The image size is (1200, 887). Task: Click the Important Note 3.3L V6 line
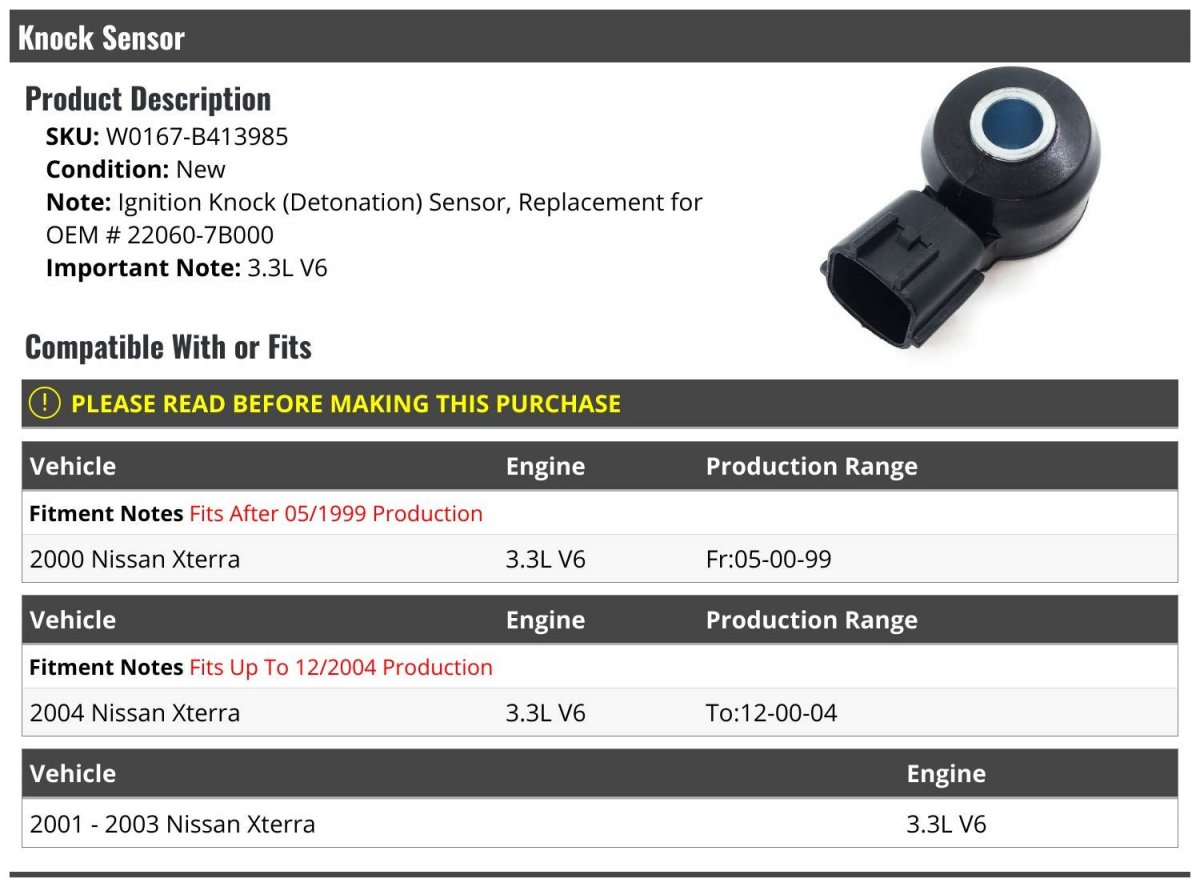point(187,268)
